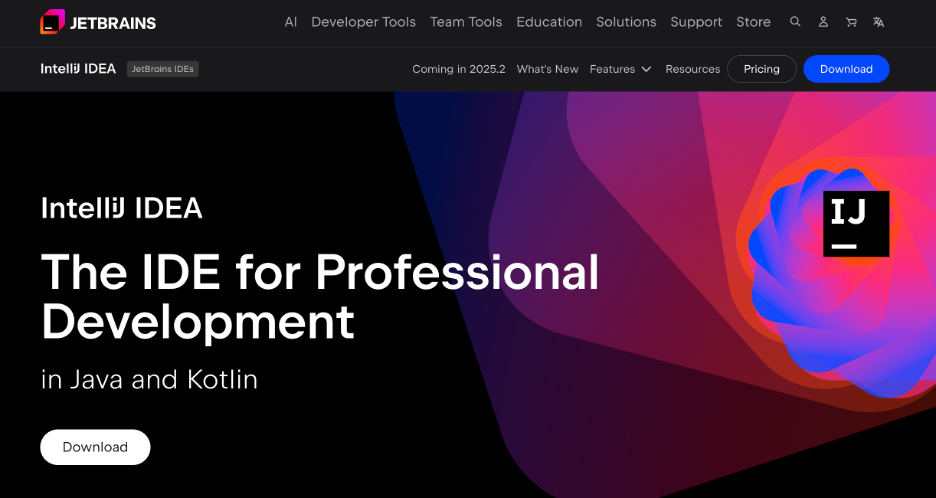Expand the Team Tools menu
This screenshot has width=936, height=498.
466,22
